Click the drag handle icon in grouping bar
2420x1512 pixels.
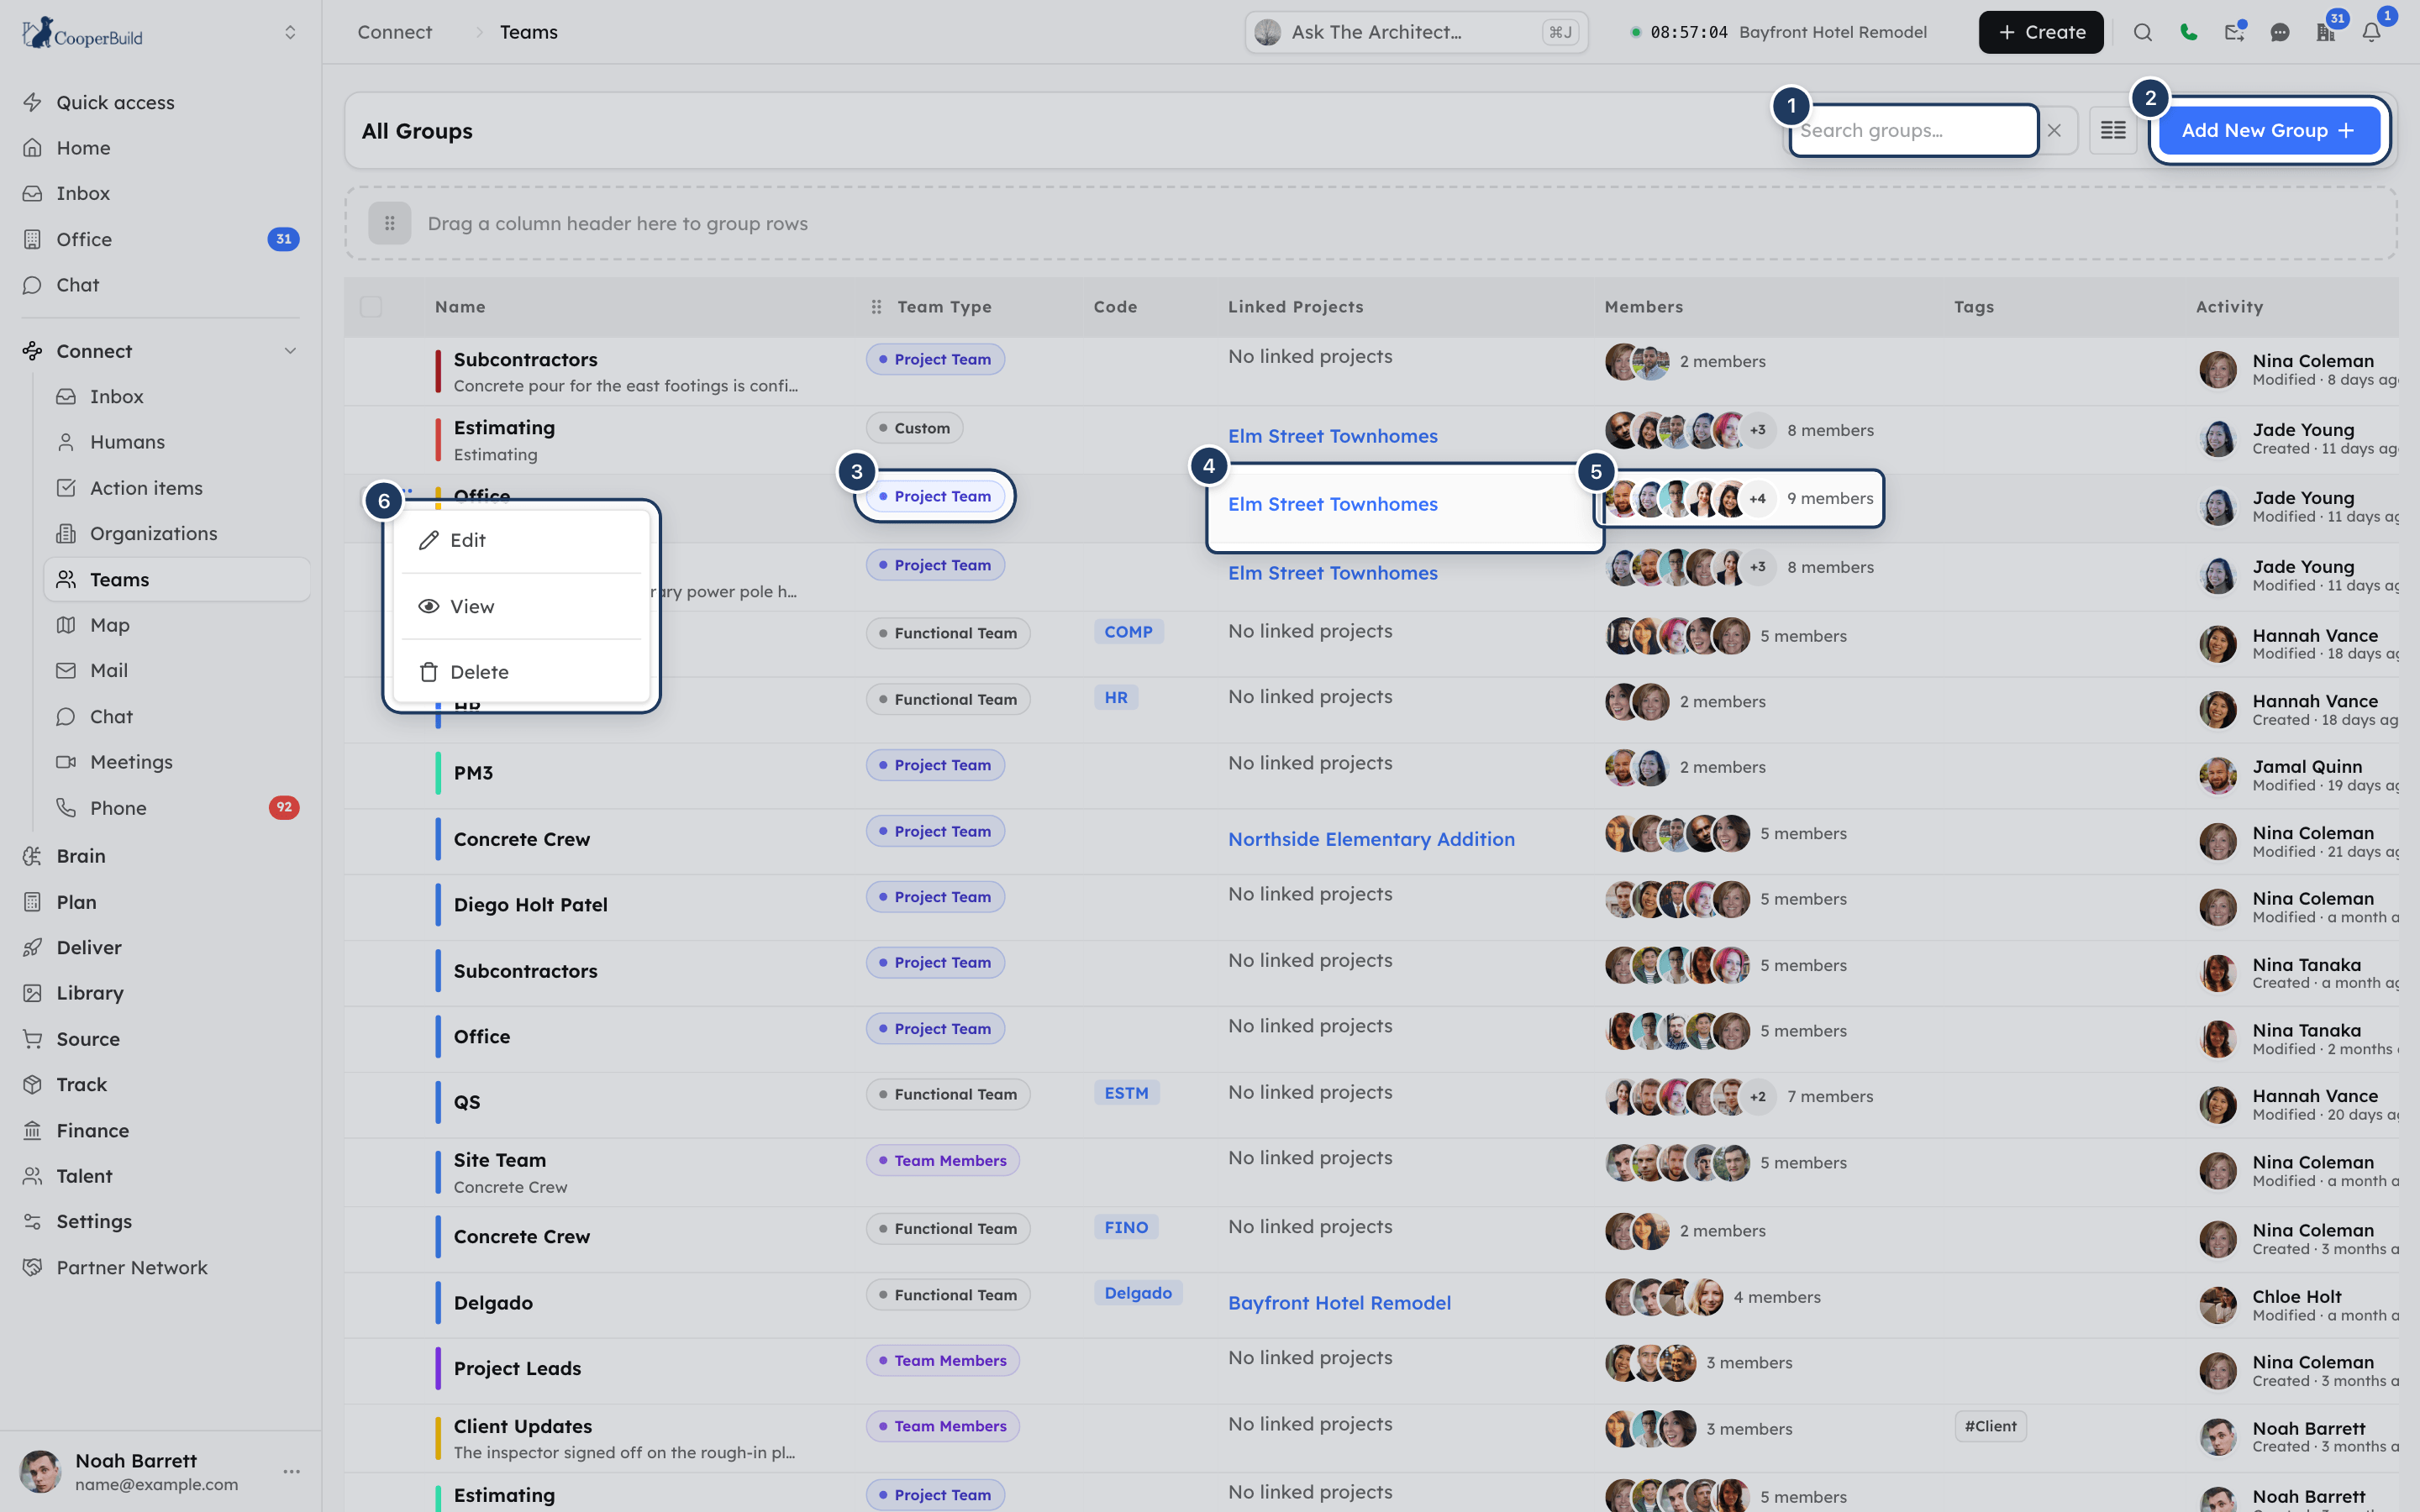389,223
